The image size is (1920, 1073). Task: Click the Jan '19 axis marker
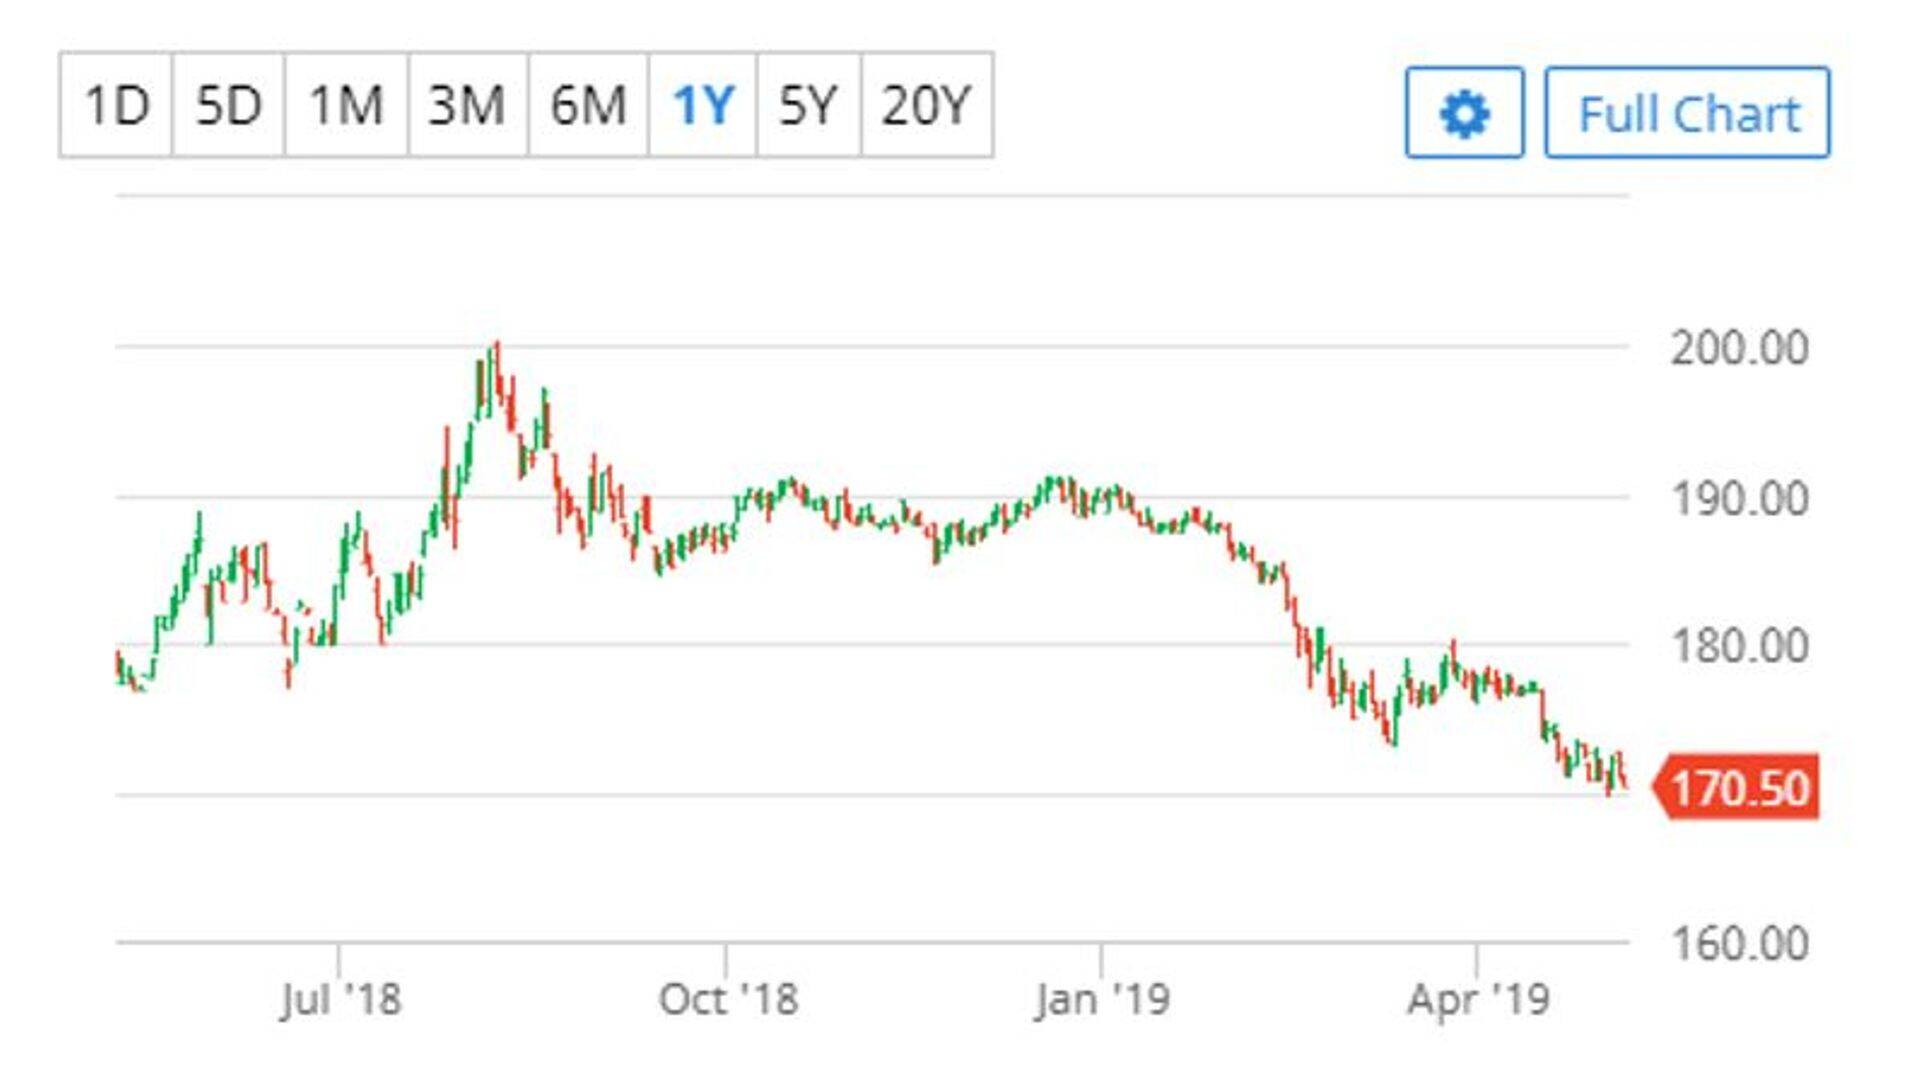coord(1102,998)
